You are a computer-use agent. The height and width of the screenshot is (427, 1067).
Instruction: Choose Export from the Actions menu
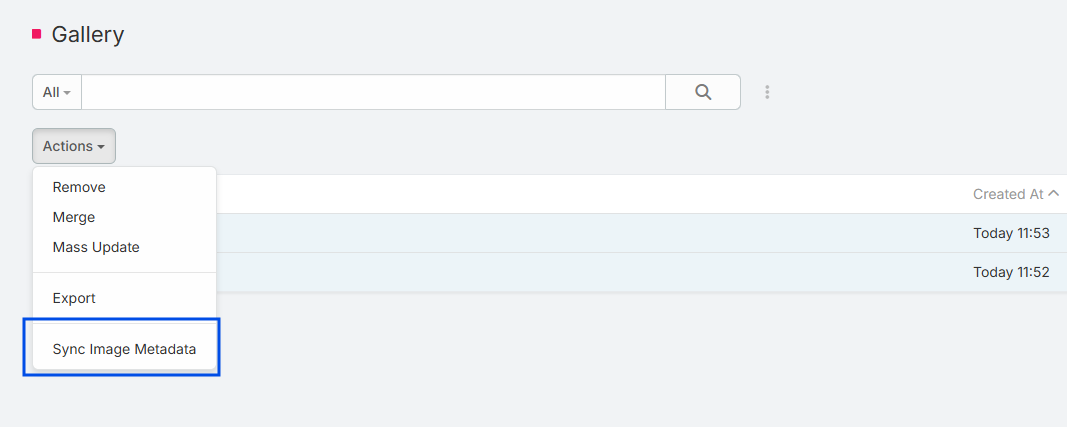(x=74, y=298)
